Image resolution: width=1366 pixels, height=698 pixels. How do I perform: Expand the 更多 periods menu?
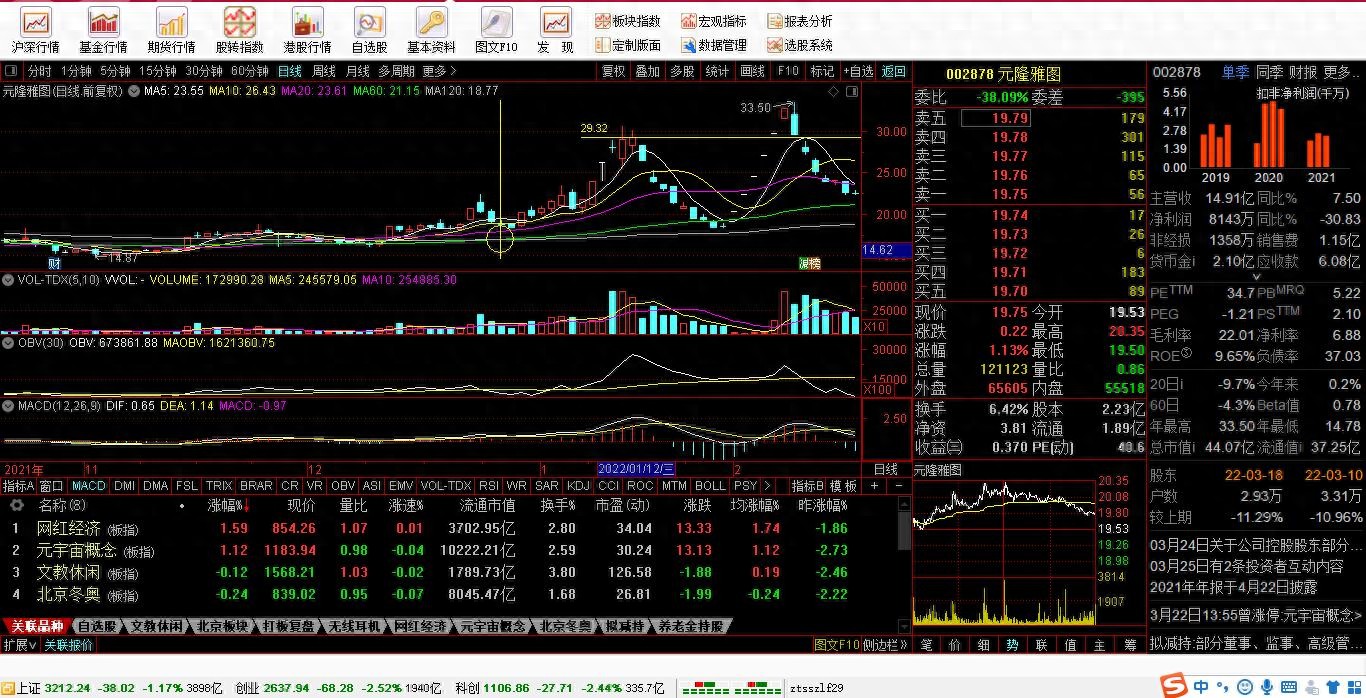[439, 71]
